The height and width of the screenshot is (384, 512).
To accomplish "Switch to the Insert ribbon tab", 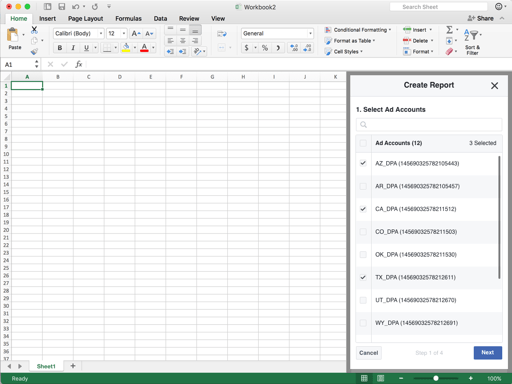I will (x=47, y=19).
